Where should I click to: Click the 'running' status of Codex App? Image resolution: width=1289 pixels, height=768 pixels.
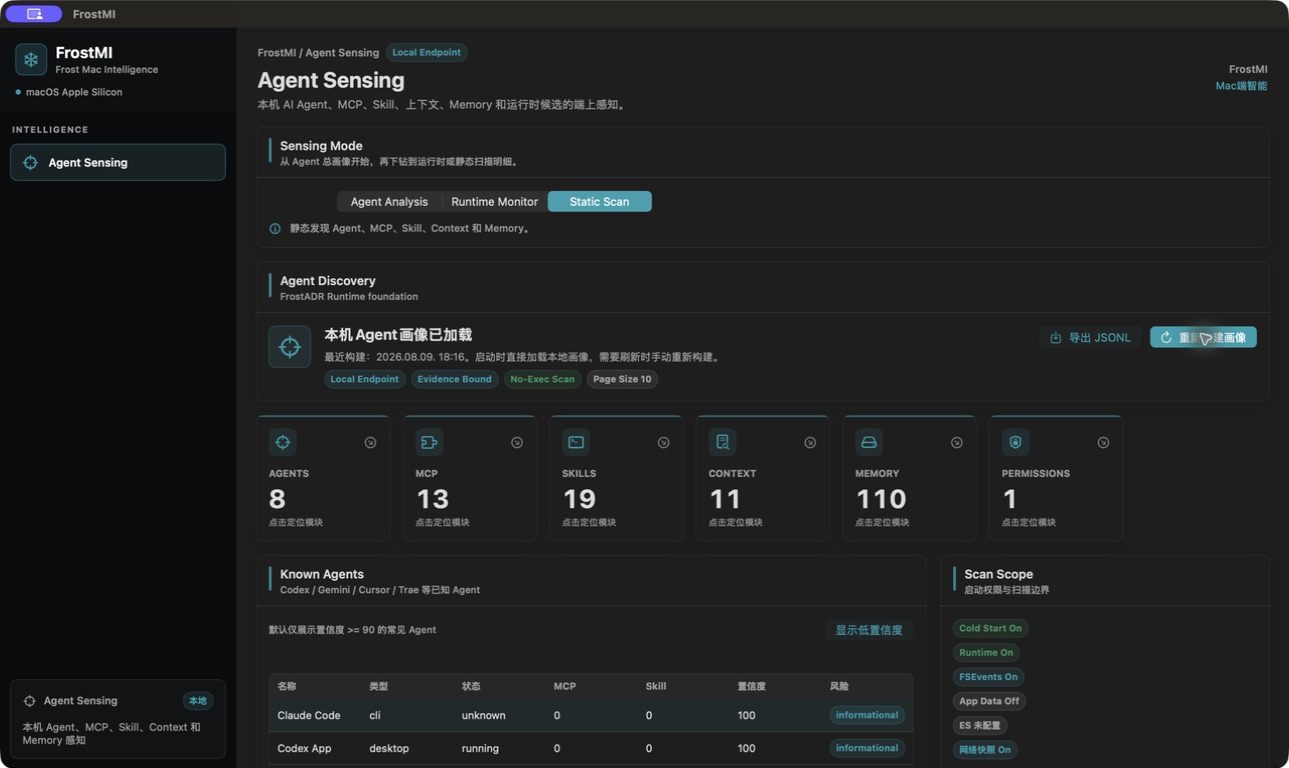[x=480, y=748]
